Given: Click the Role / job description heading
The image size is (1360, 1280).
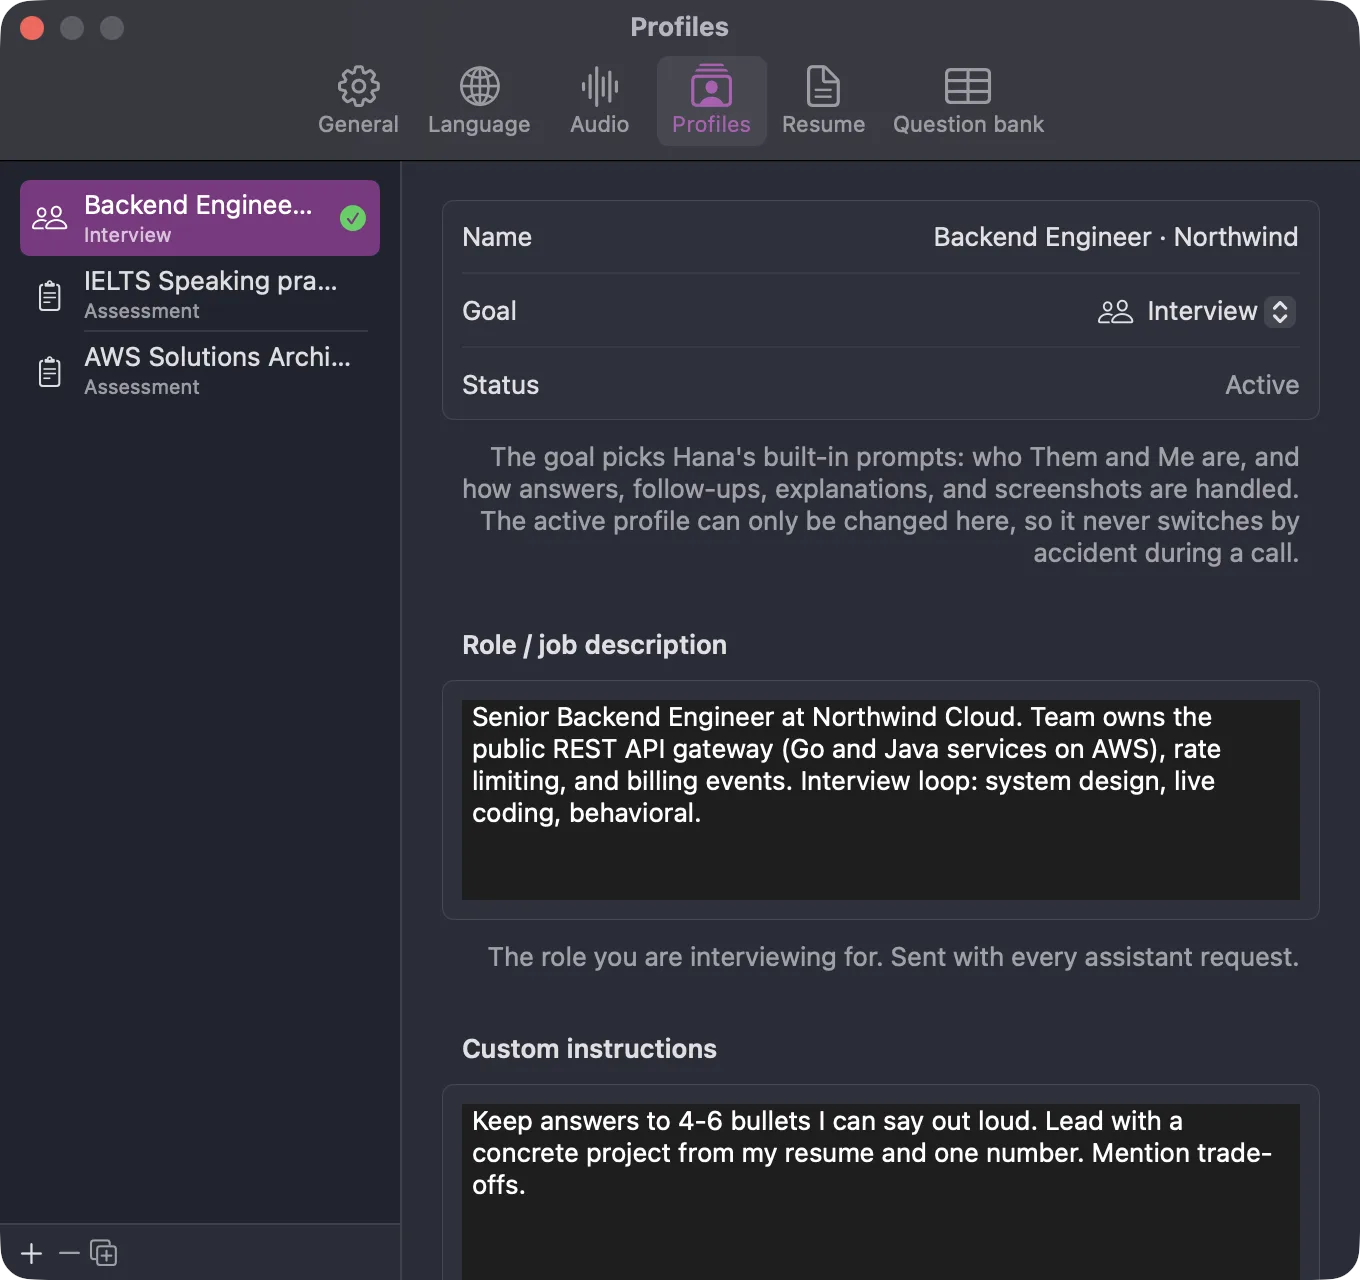Looking at the screenshot, I should click(x=594, y=645).
